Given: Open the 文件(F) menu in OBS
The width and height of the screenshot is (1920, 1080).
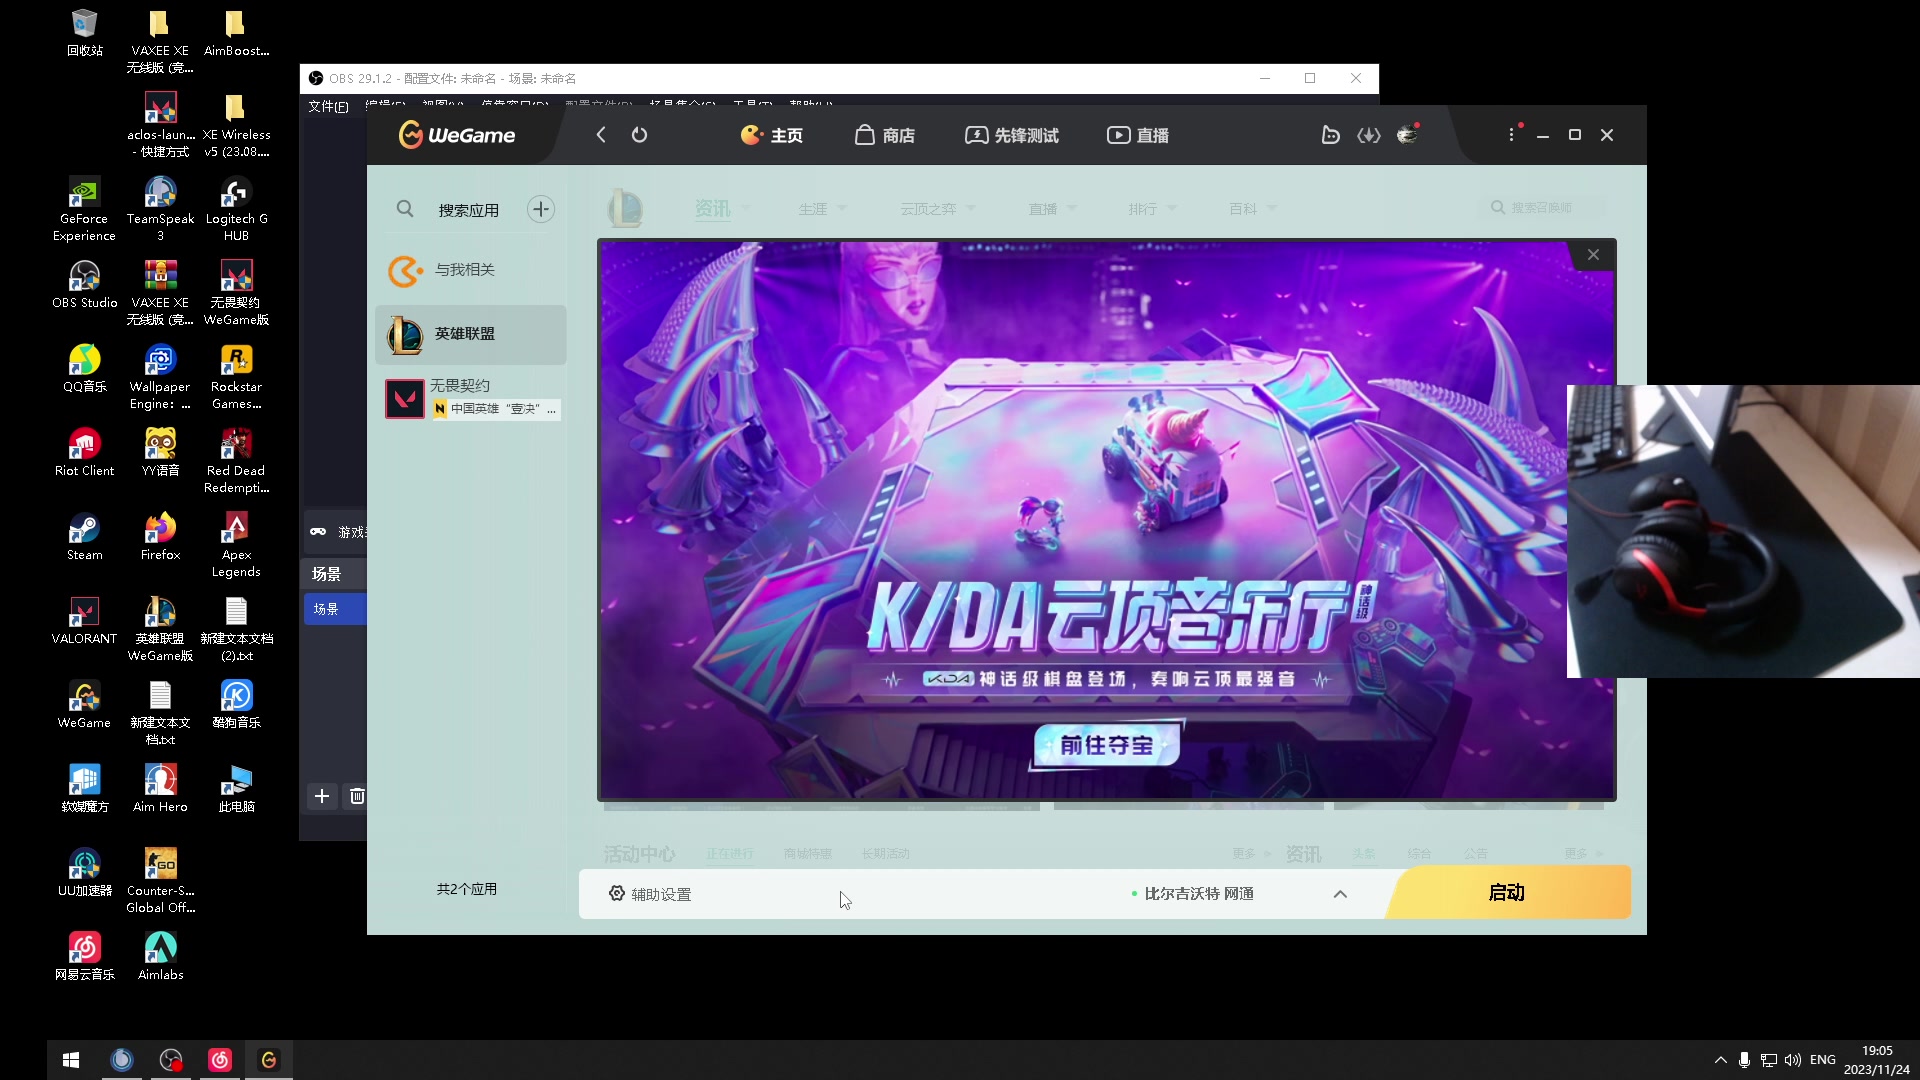Looking at the screenshot, I should click(x=328, y=106).
